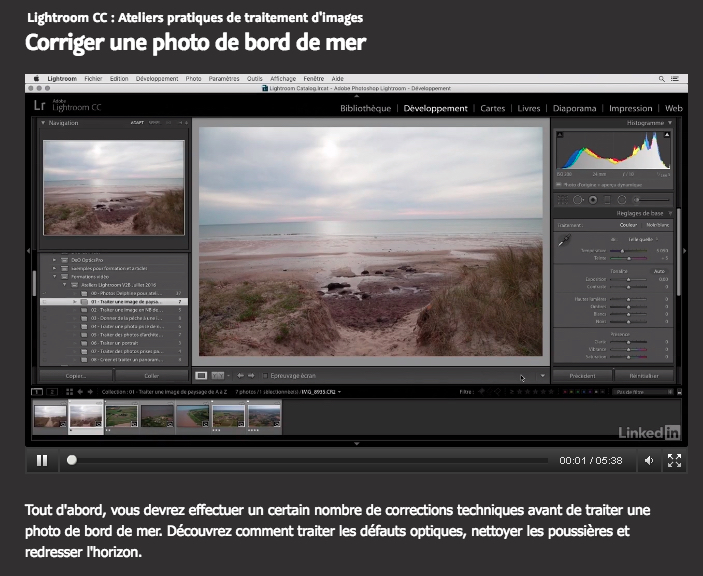Screen dimensions: 703x576
Task: Go forward using filmstrip right arrow
Action: coord(90,392)
